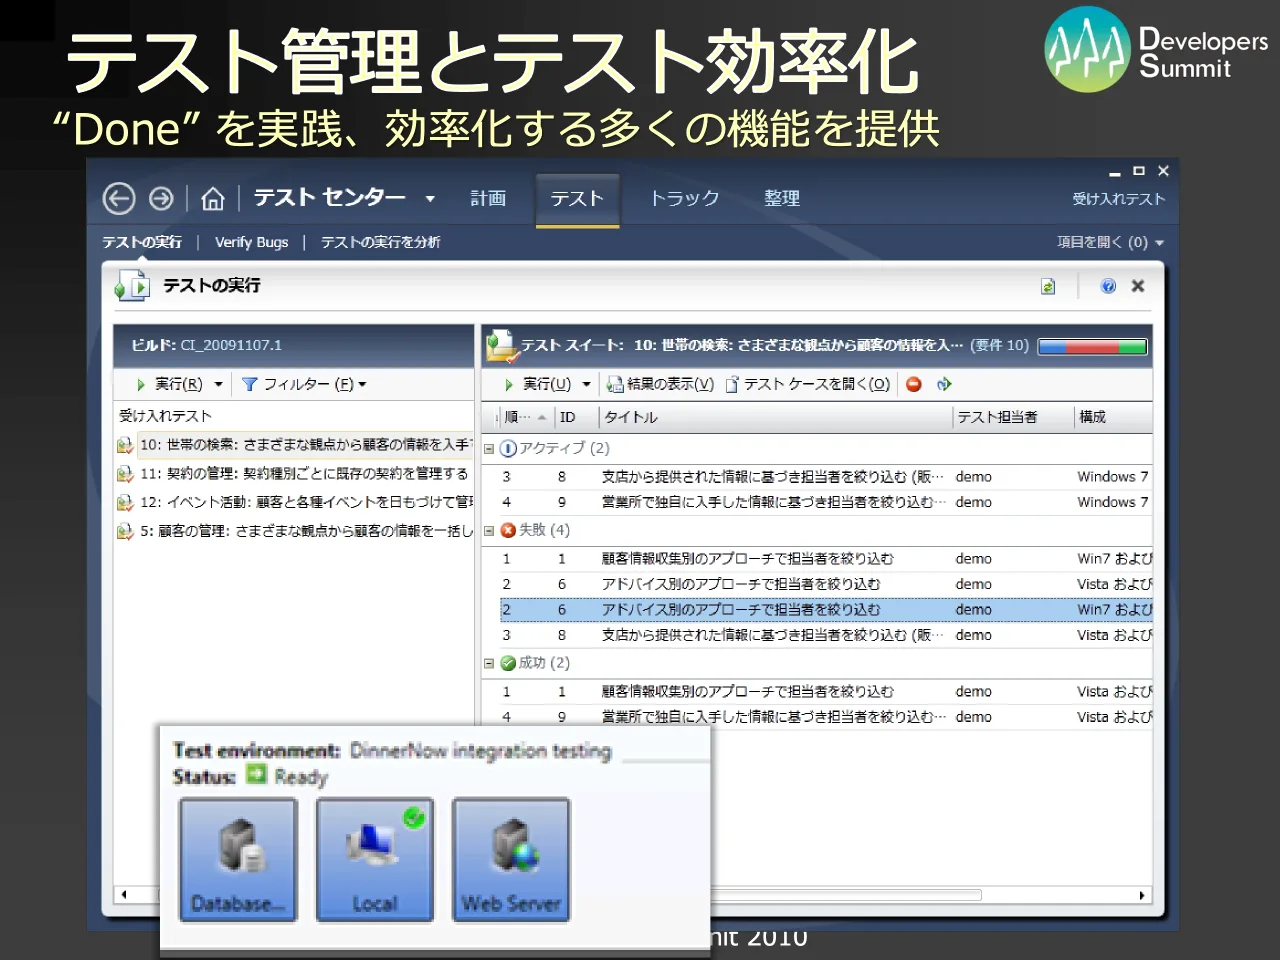Screen dimensions: 1280x960
Task: Select suite 10: 世帯の検索 in the list
Action: pos(304,445)
